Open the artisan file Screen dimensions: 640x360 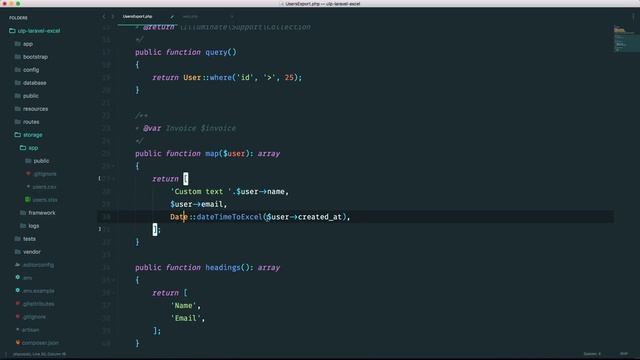coord(27,330)
